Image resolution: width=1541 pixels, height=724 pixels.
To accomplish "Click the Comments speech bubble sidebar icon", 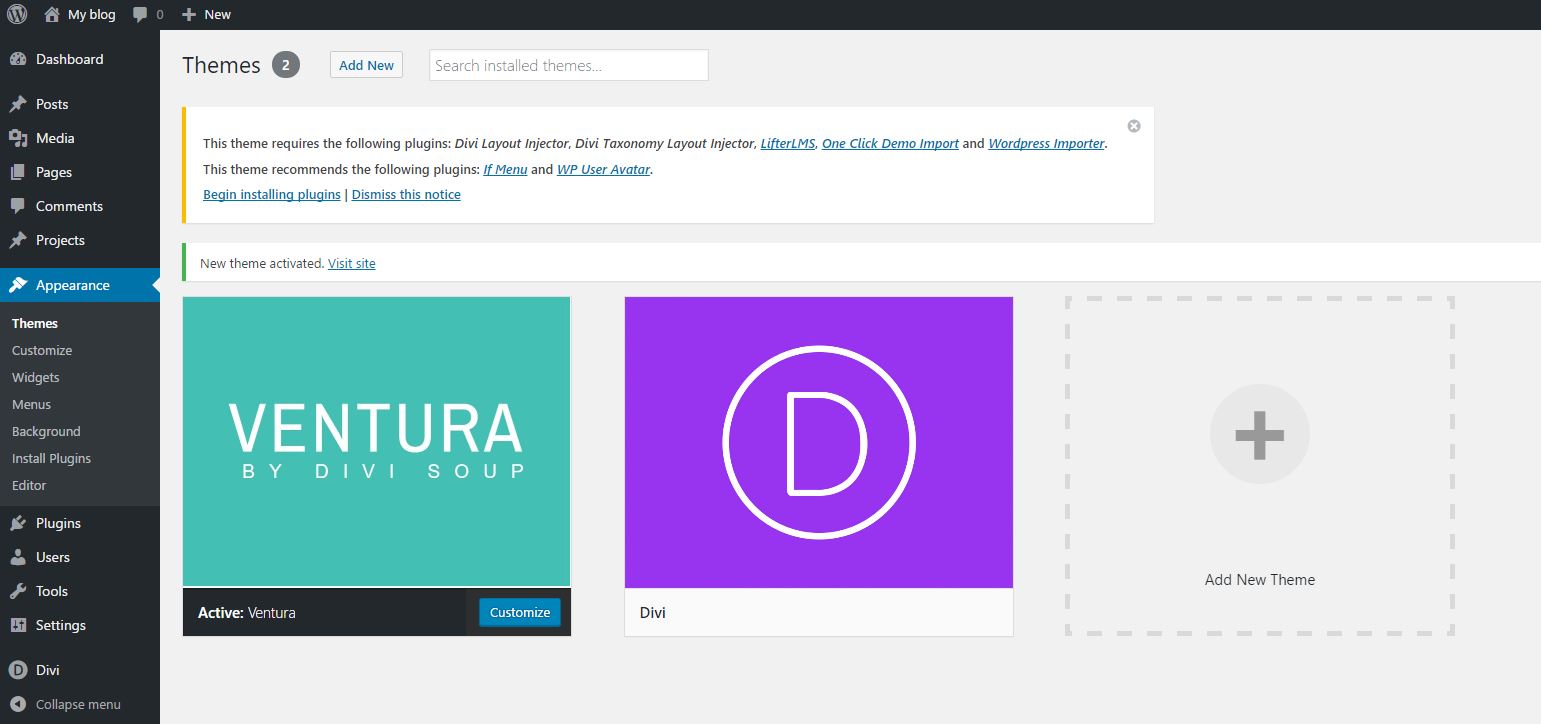I will point(18,206).
